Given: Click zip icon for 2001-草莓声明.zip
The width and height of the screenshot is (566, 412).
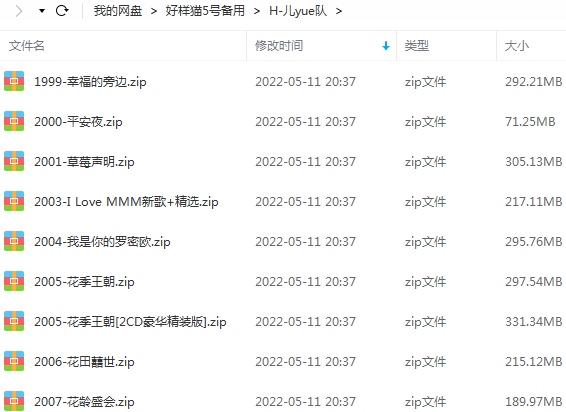Looking at the screenshot, I should point(14,161).
